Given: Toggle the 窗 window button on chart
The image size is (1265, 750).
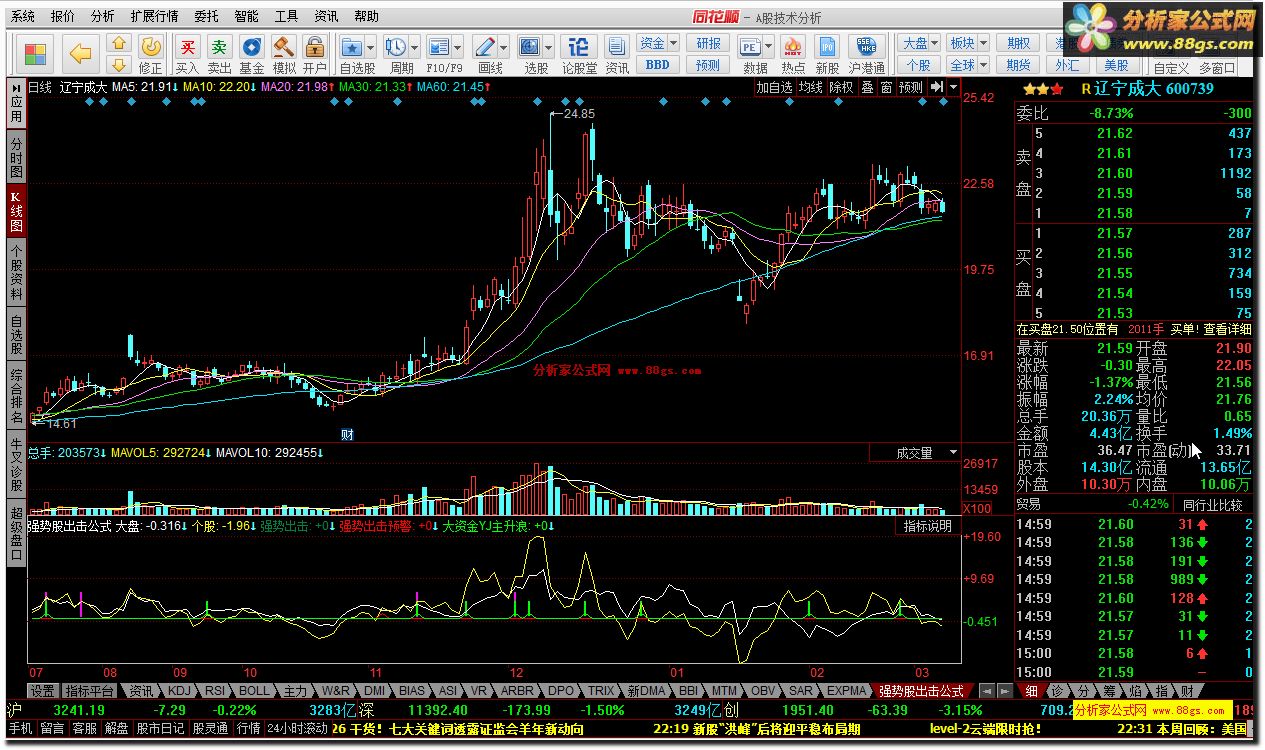Looking at the screenshot, I should [x=886, y=88].
